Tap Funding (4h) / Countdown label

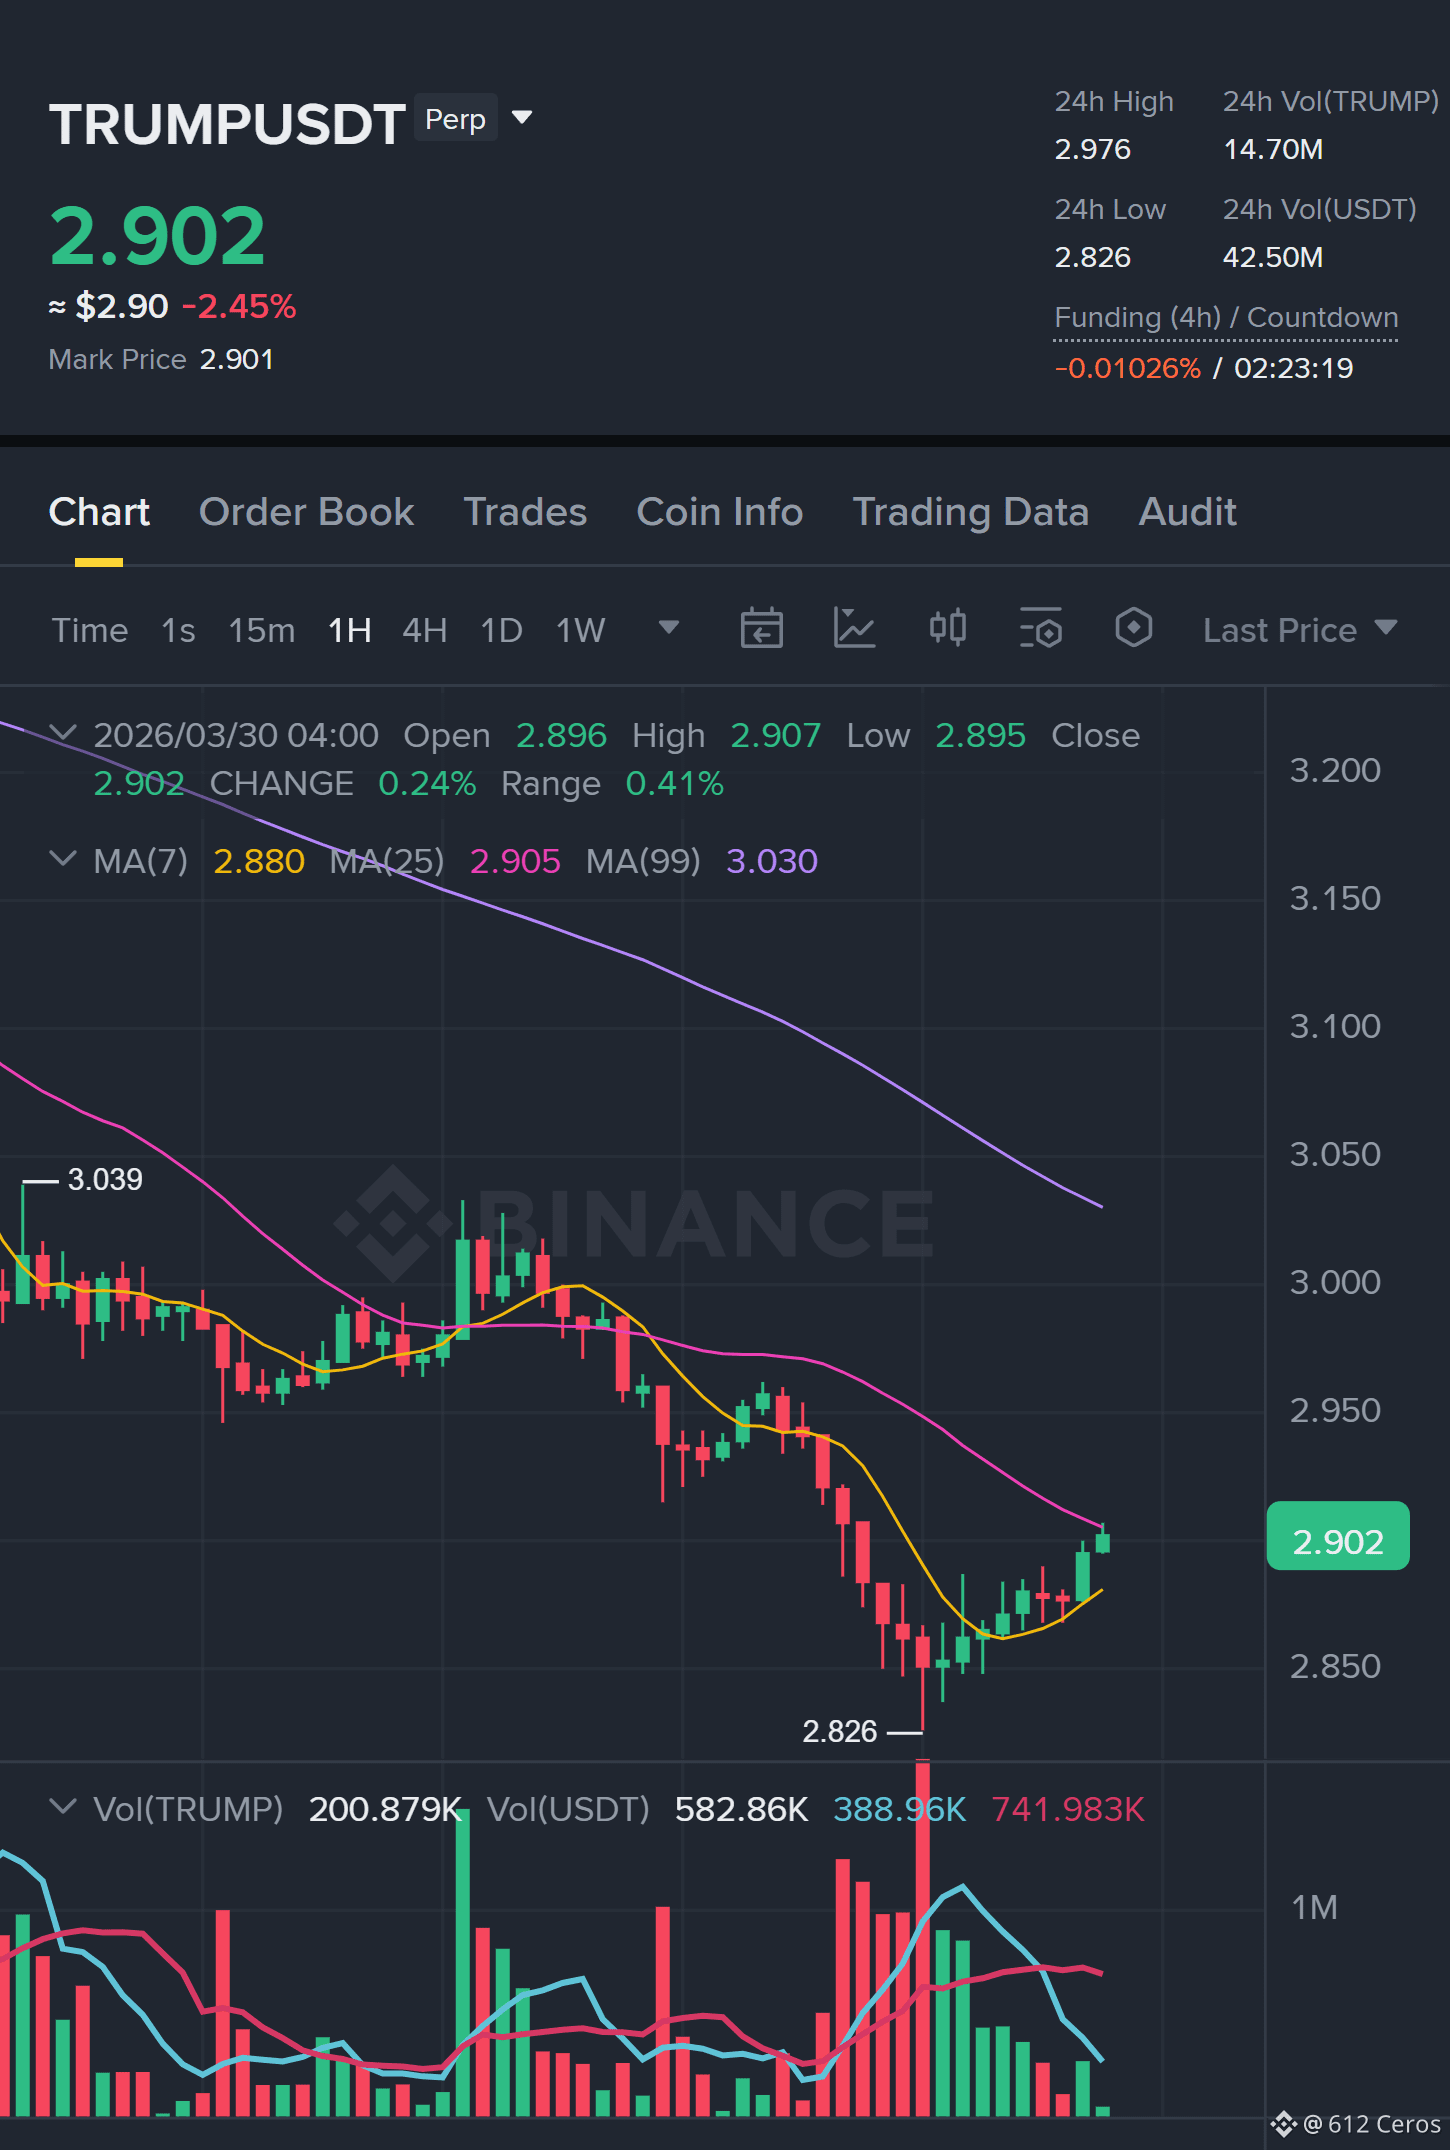[1226, 318]
